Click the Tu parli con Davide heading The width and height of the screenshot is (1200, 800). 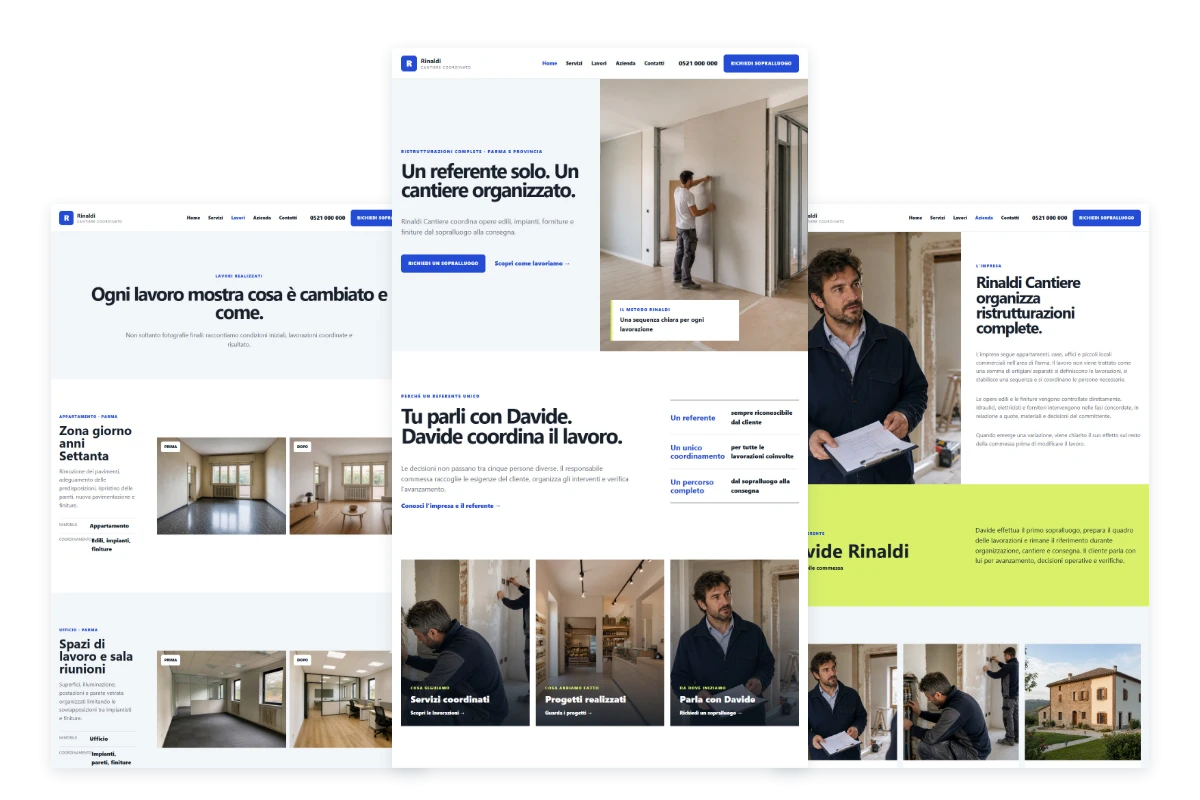(x=511, y=427)
